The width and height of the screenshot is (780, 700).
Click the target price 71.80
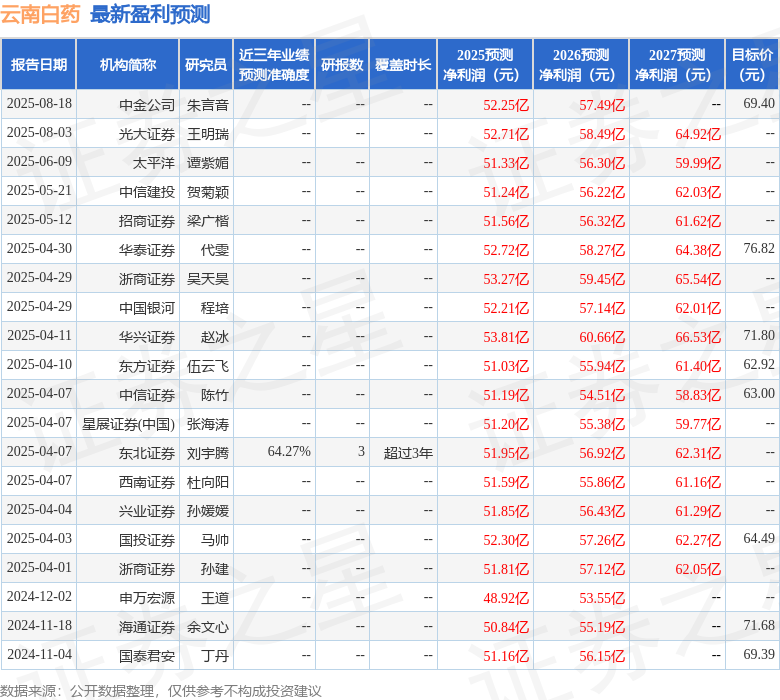point(759,335)
